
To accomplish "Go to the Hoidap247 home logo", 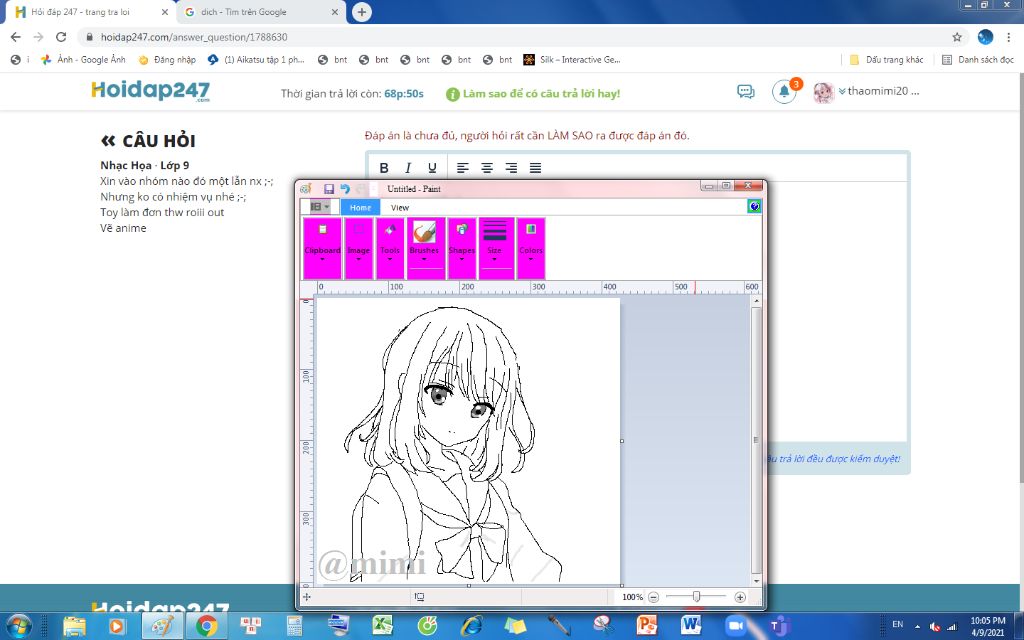I will click(151, 91).
